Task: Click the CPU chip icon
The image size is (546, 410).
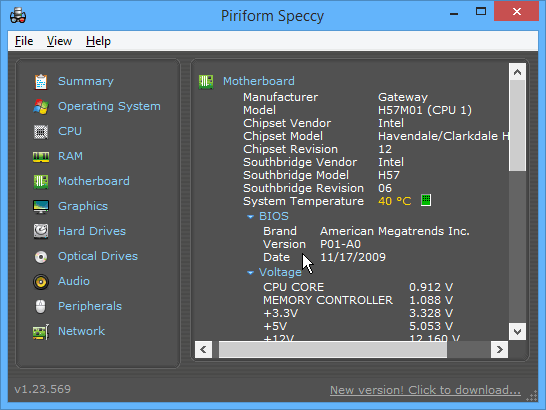Action: coord(41,132)
